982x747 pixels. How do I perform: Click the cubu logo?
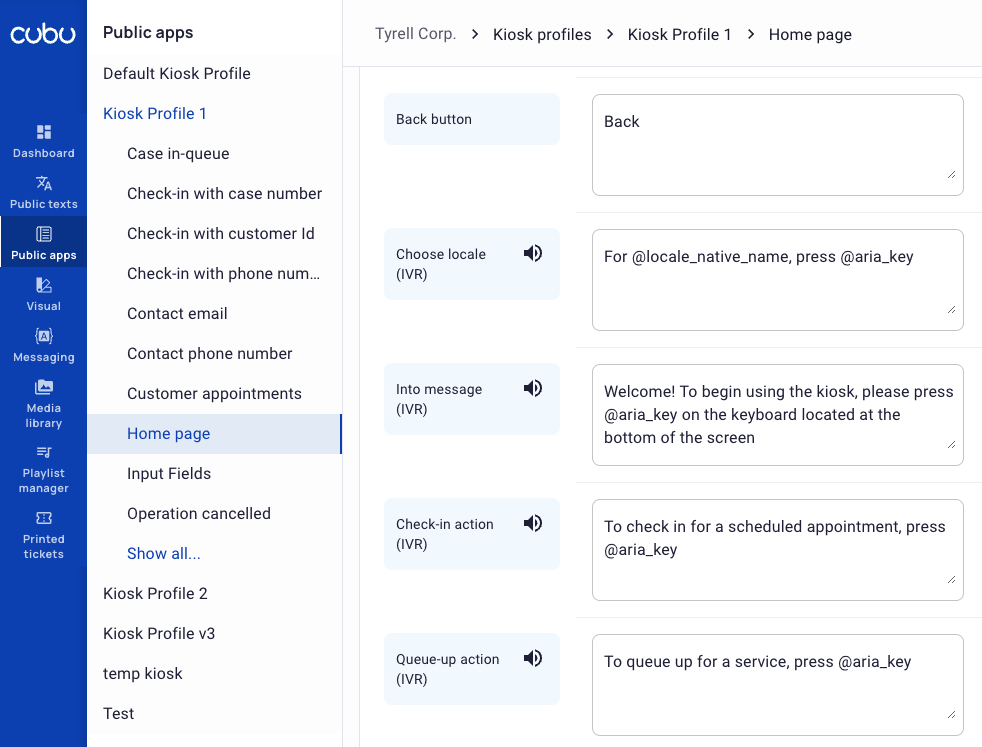(43, 34)
